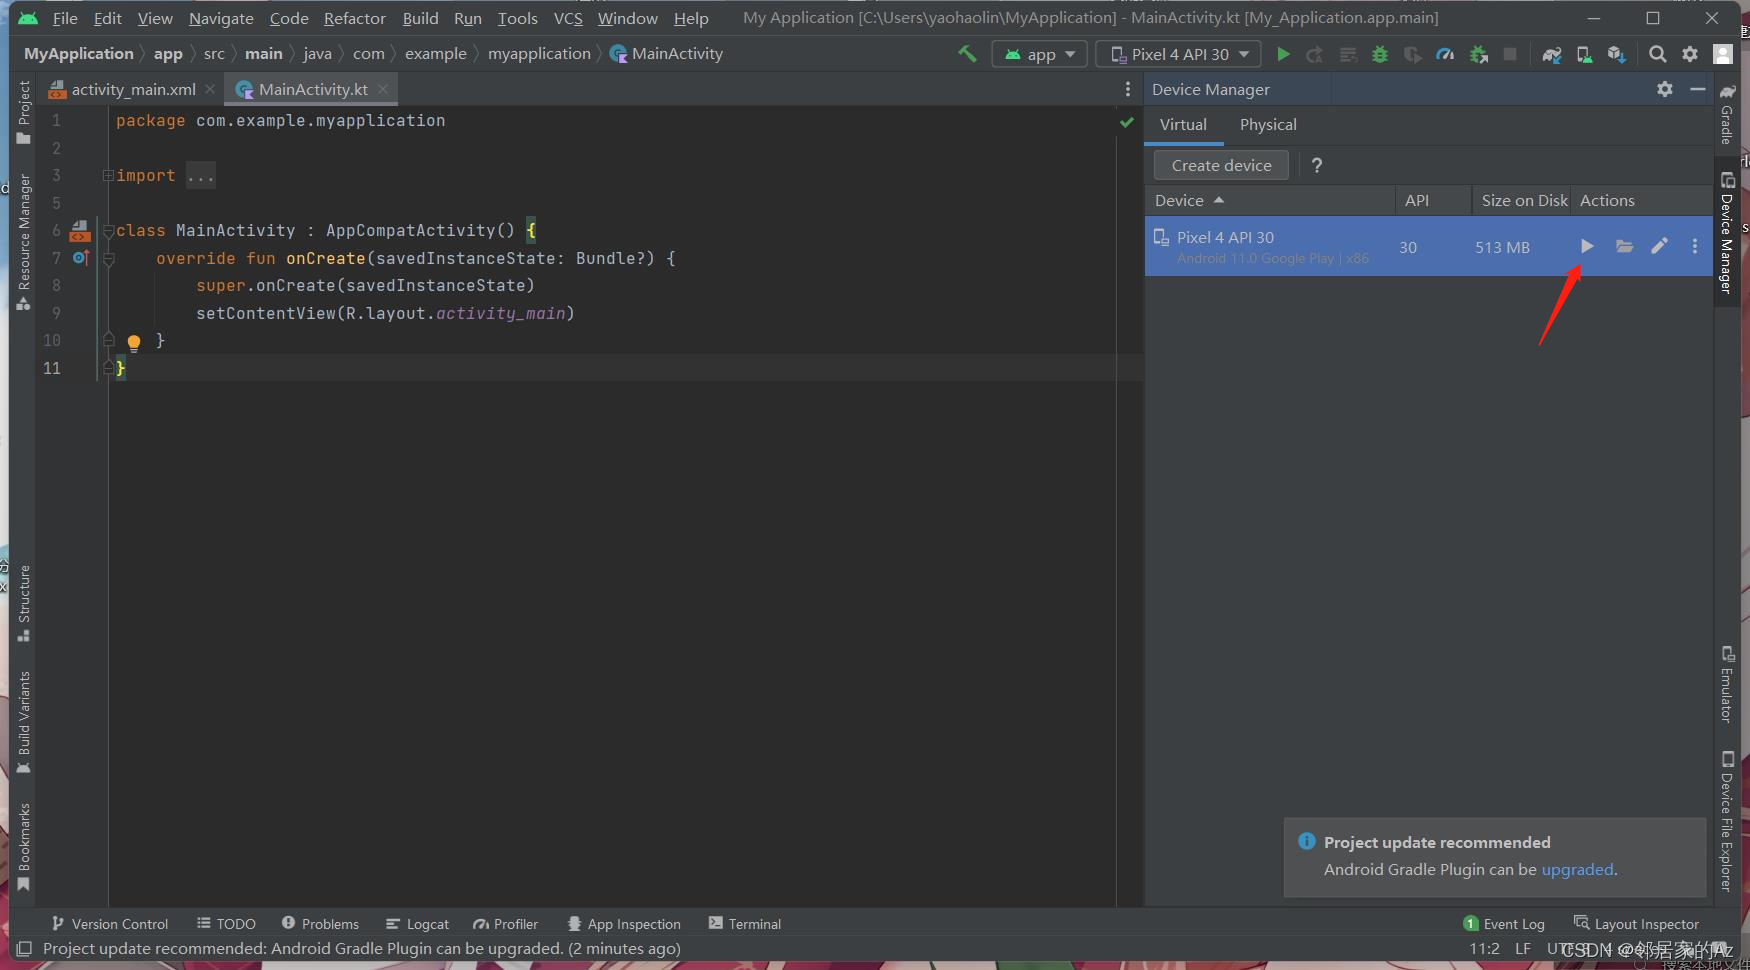Hide the Device Manager panel
Viewport: 1750px width, 970px height.
[x=1698, y=89]
